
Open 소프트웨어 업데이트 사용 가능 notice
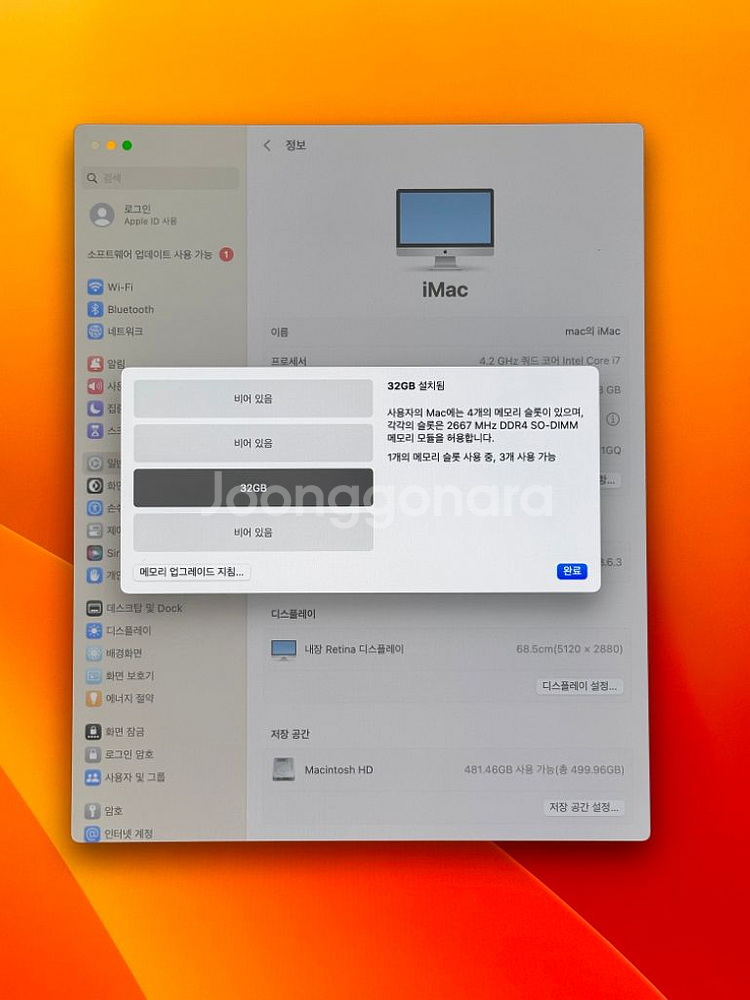coord(161,254)
